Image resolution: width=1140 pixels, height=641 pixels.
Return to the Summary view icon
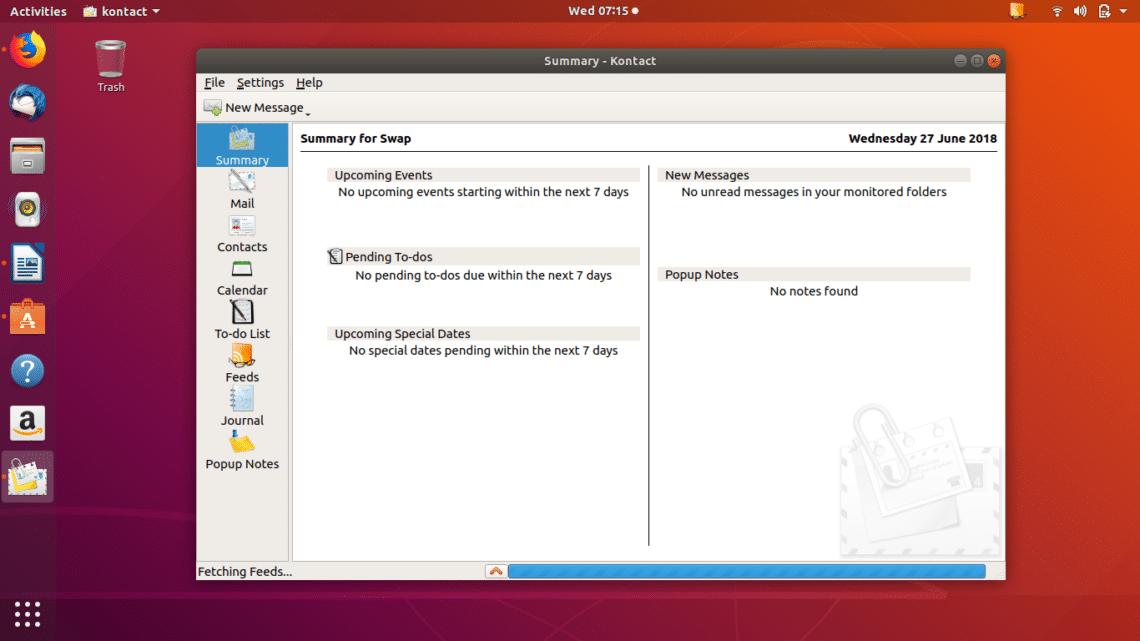point(241,146)
